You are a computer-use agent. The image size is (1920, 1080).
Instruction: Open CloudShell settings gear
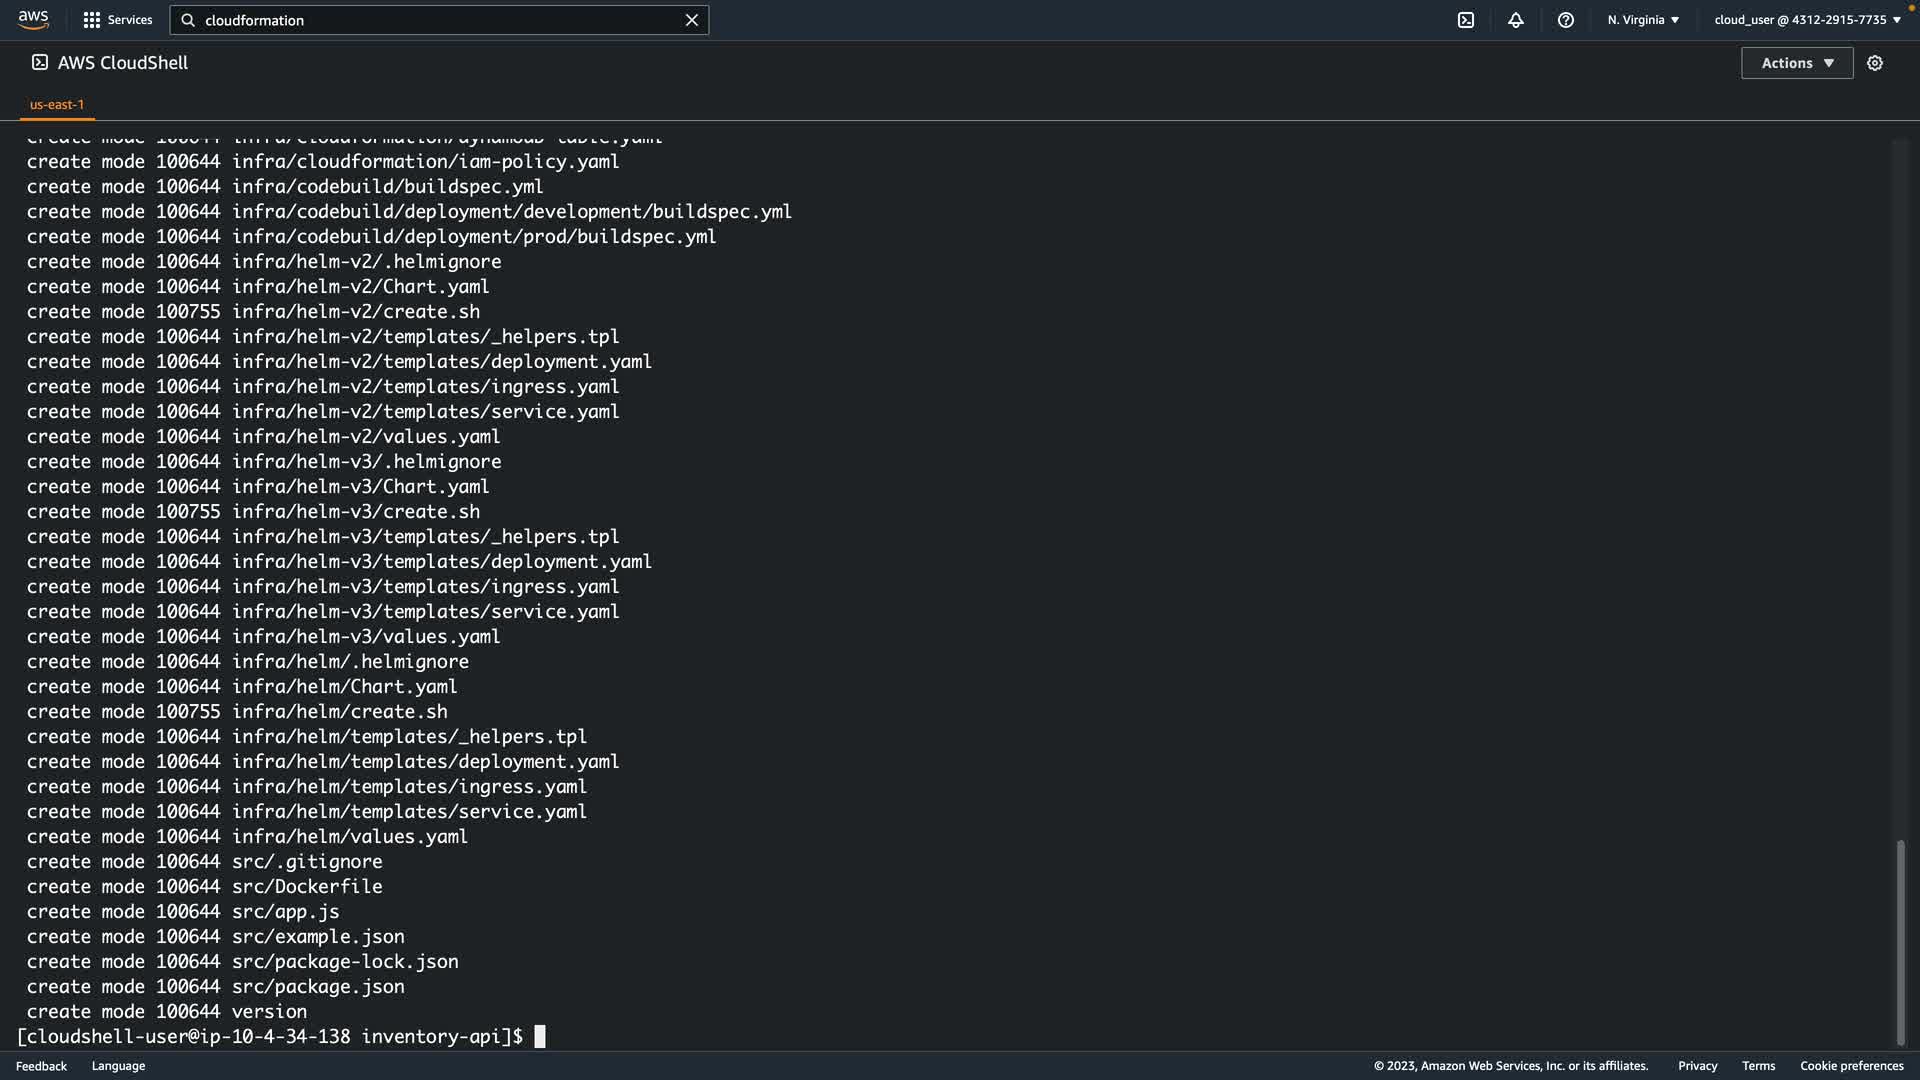point(1875,63)
